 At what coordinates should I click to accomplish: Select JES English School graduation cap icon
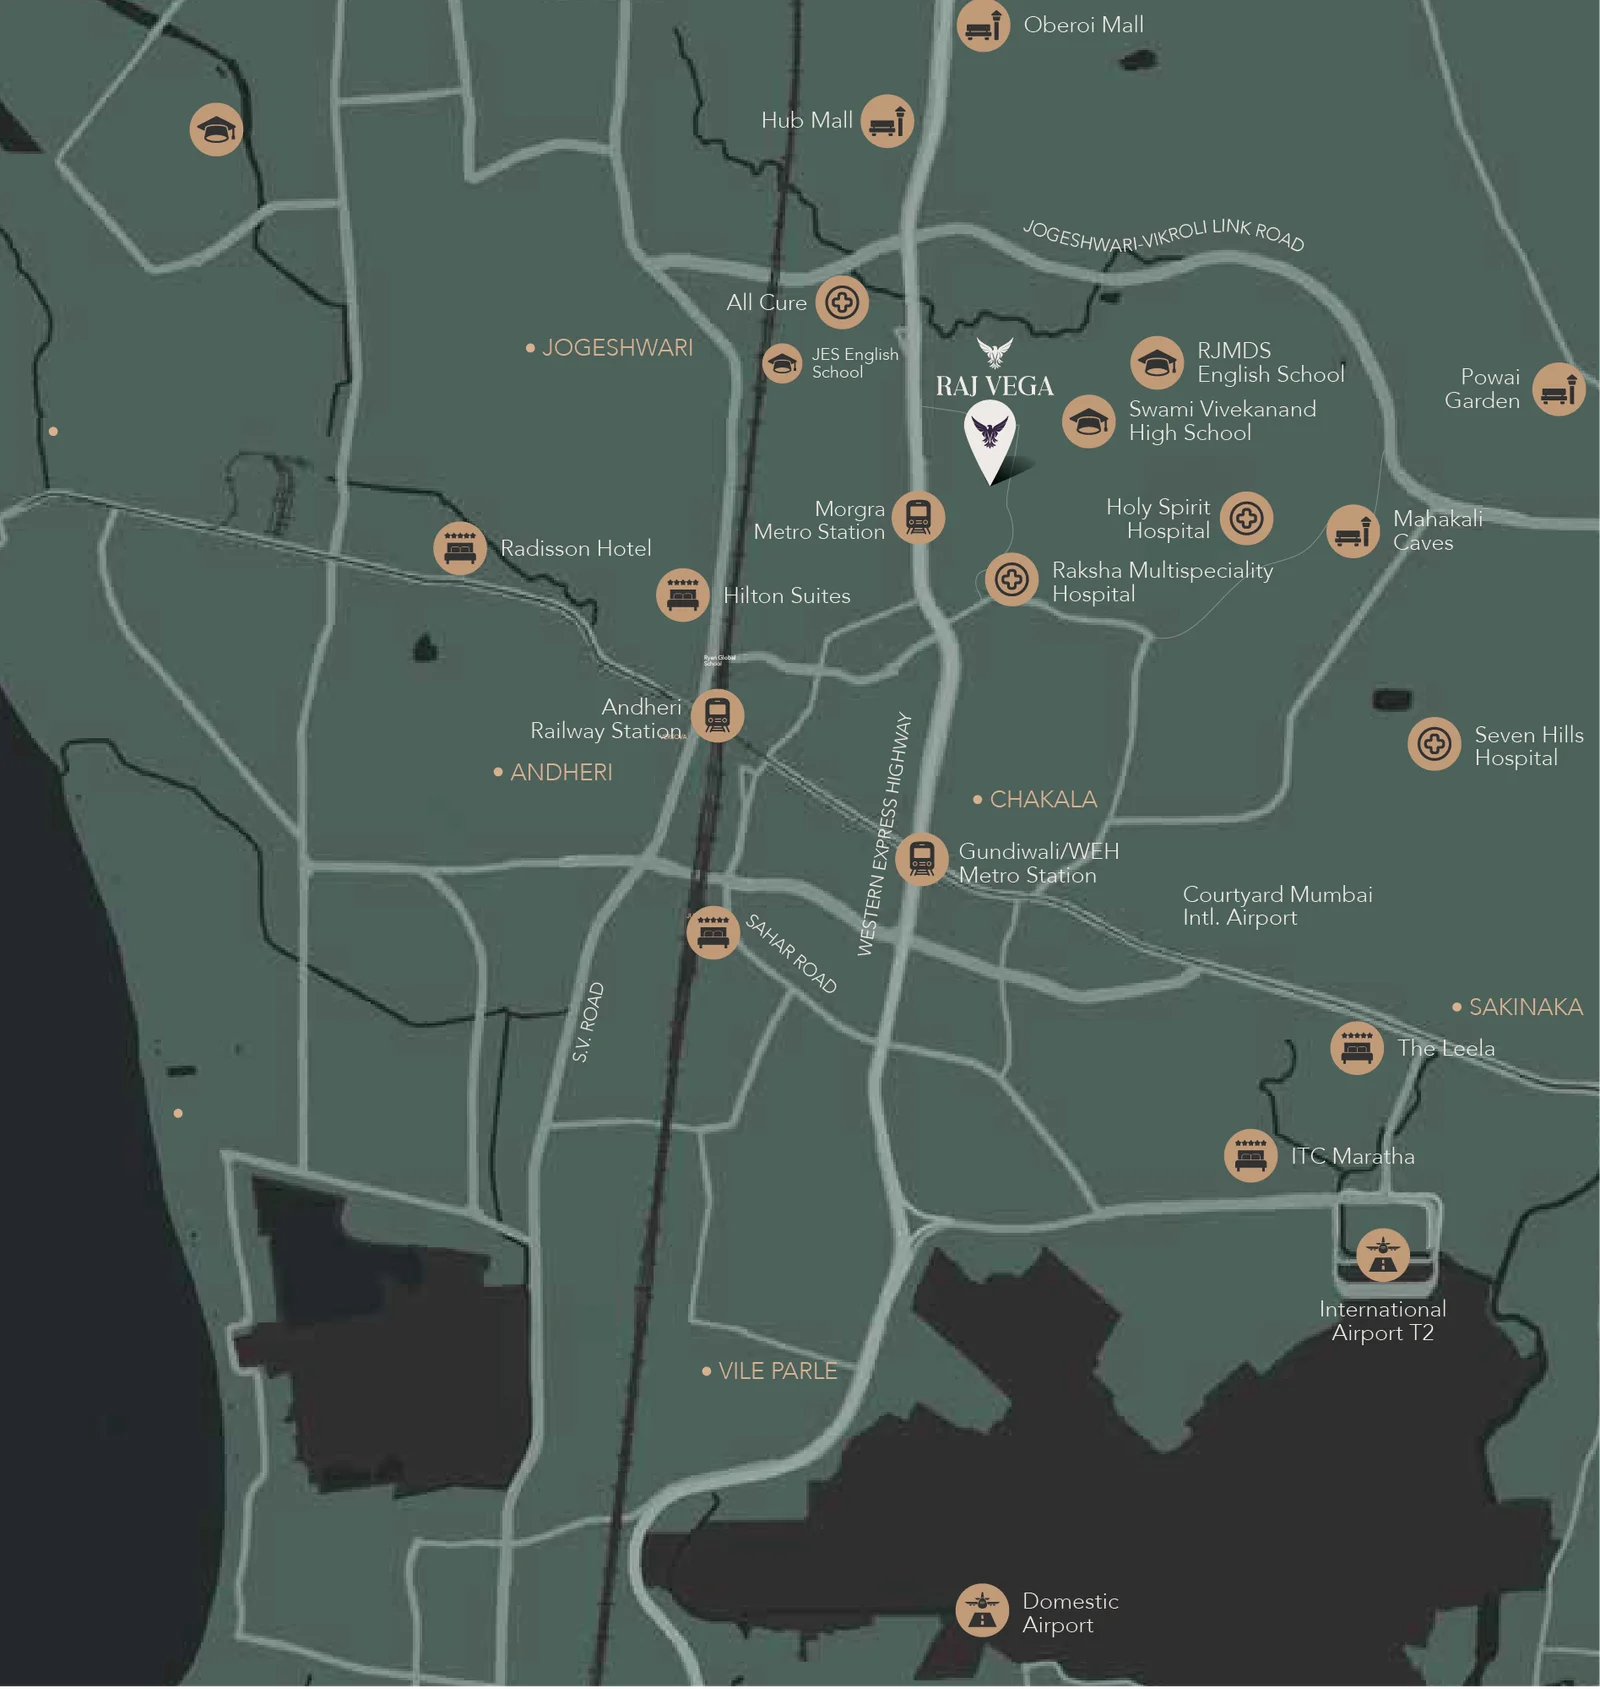[782, 363]
